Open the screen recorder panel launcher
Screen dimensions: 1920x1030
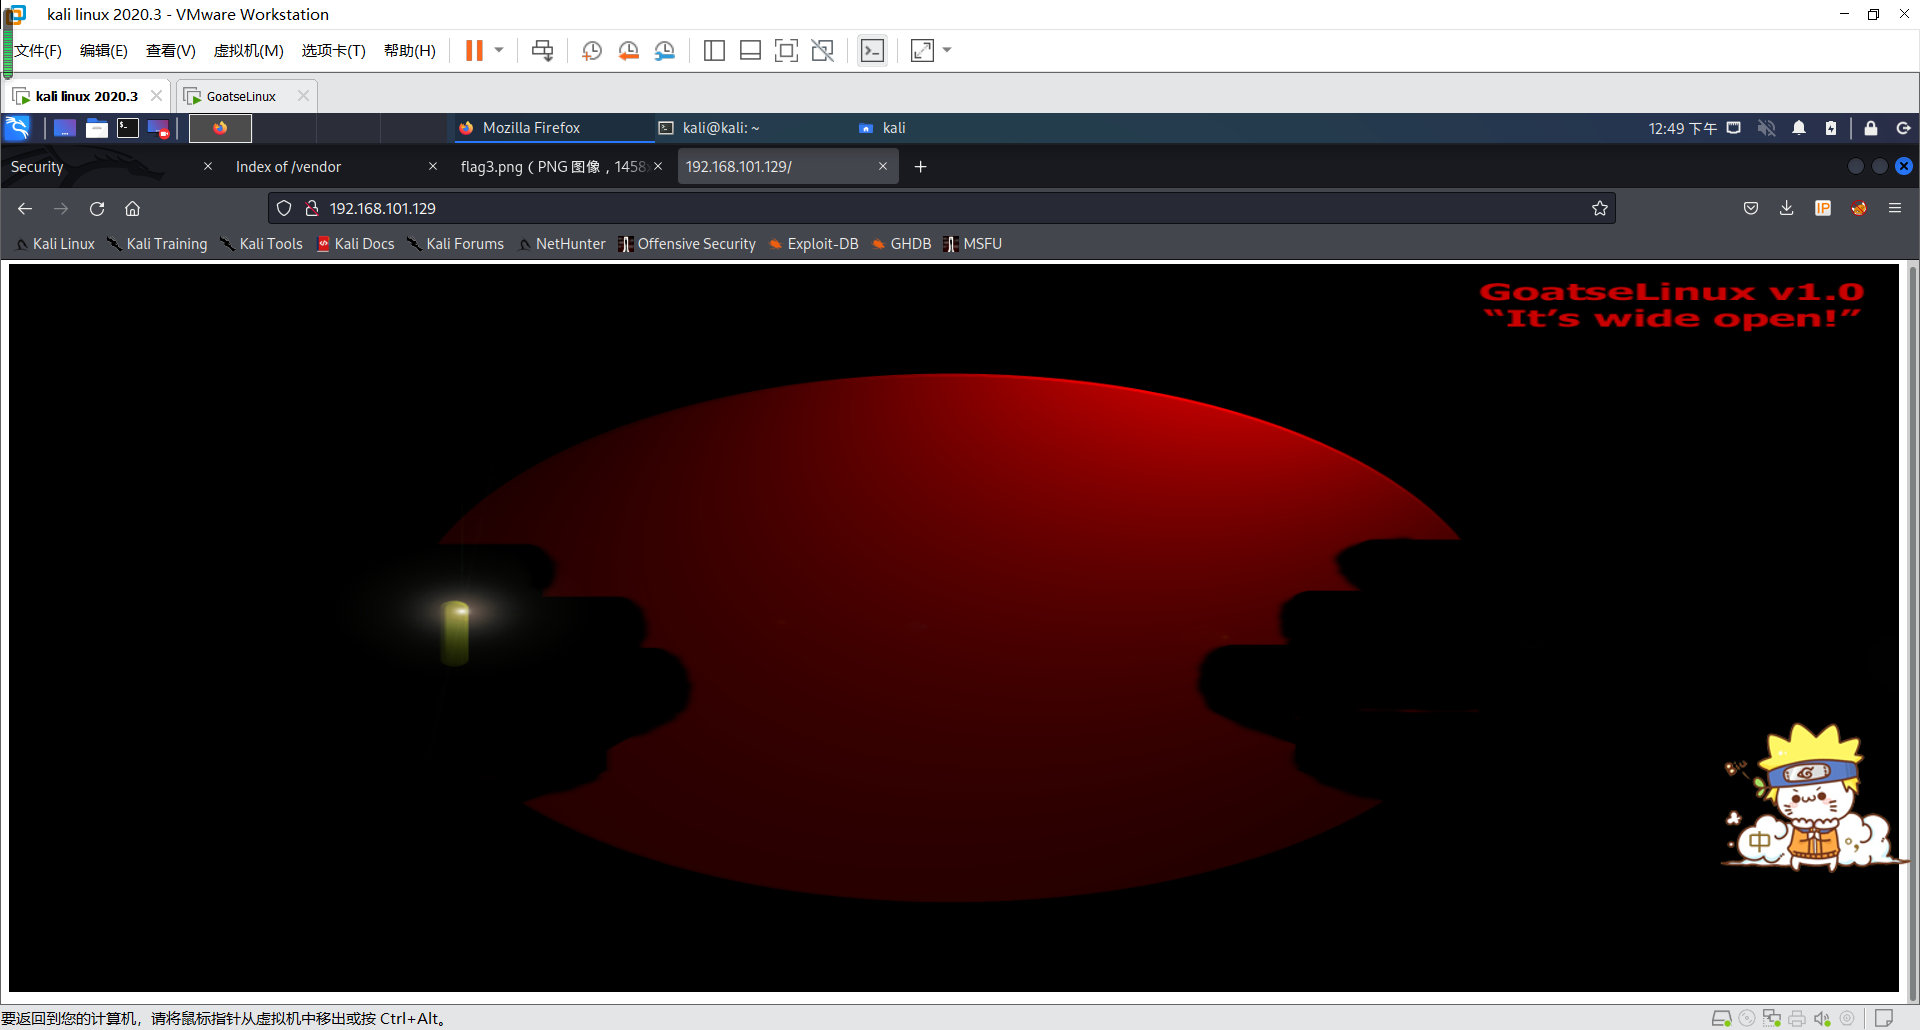158,128
